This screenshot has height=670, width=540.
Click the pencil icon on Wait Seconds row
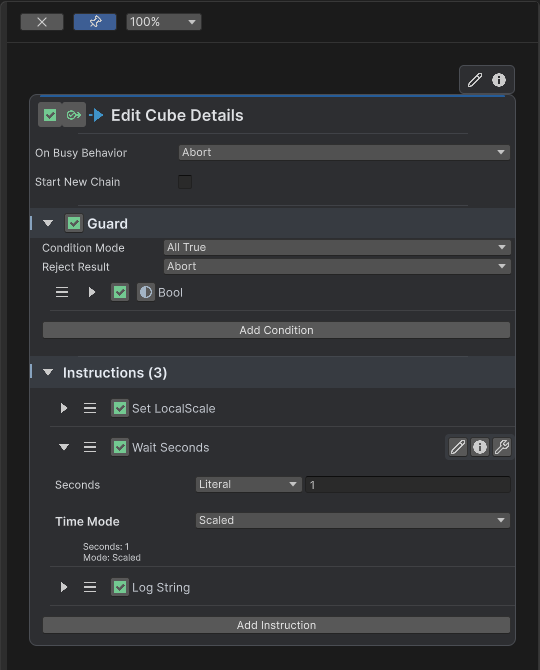(x=458, y=447)
